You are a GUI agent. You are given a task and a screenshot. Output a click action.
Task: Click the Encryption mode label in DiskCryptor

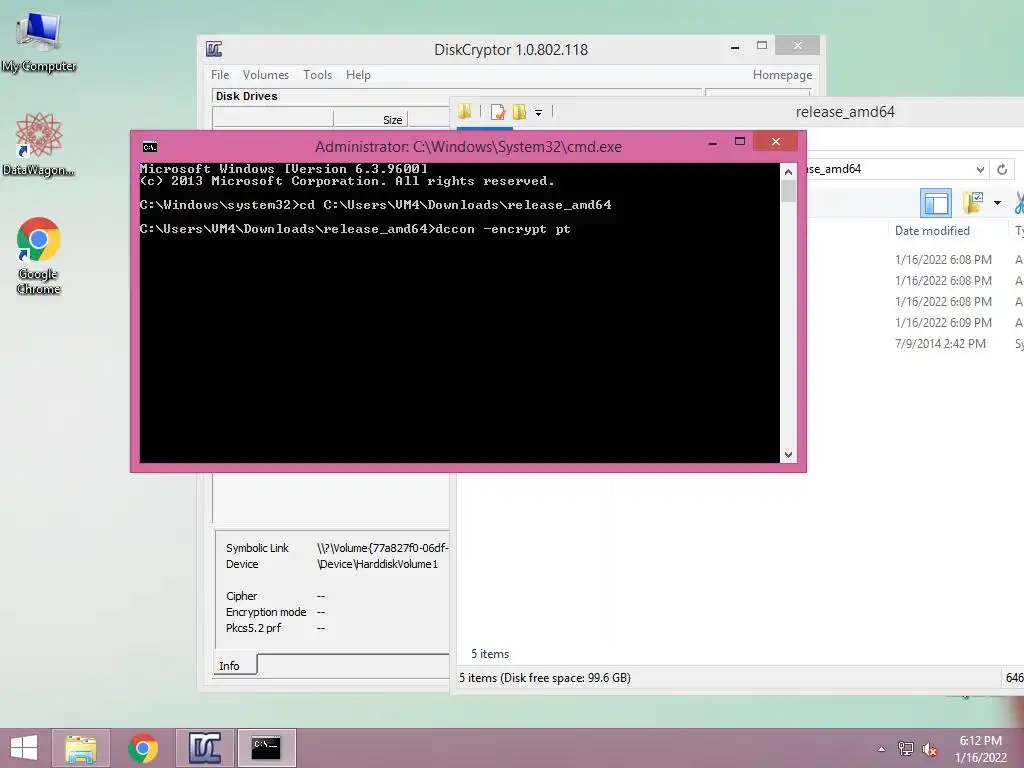point(266,612)
